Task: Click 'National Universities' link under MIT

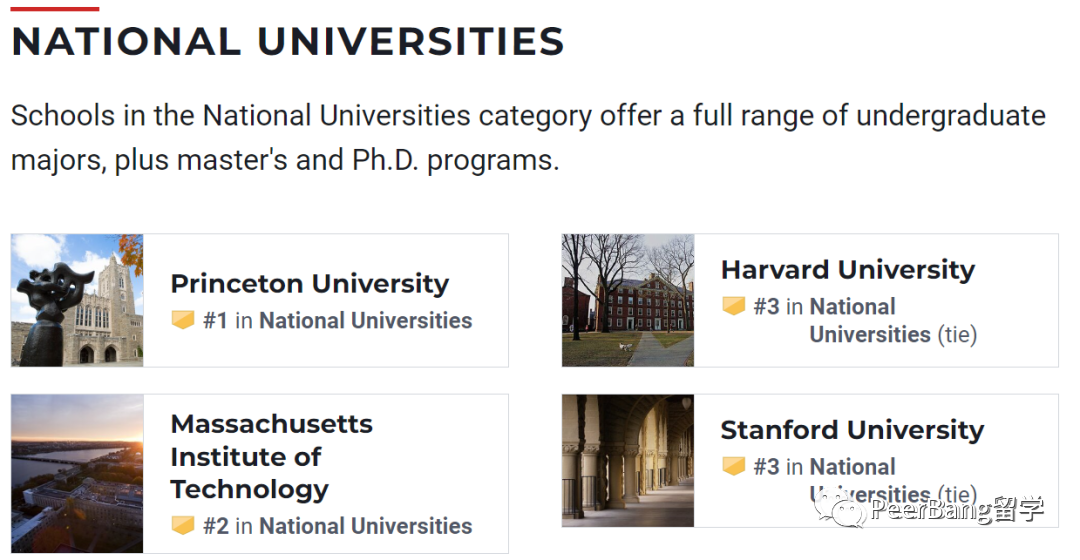Action: (365, 525)
